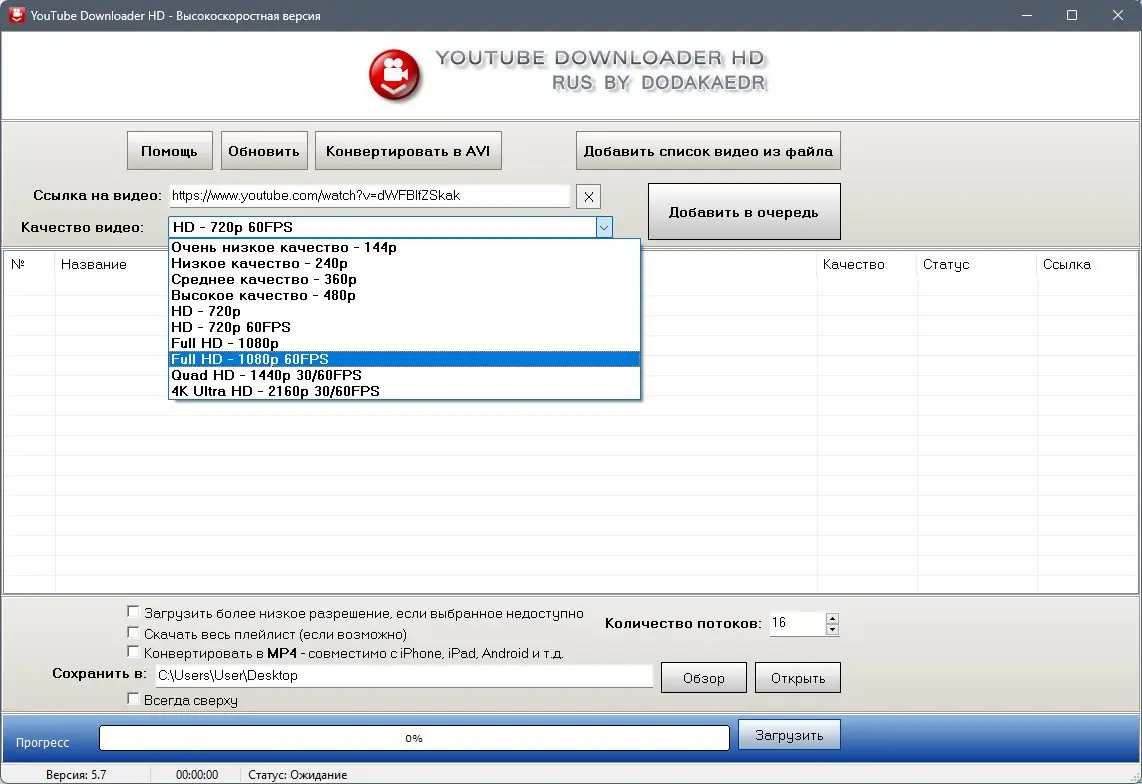Click the thread count field showing 16
The height and width of the screenshot is (784, 1142).
[x=798, y=623]
